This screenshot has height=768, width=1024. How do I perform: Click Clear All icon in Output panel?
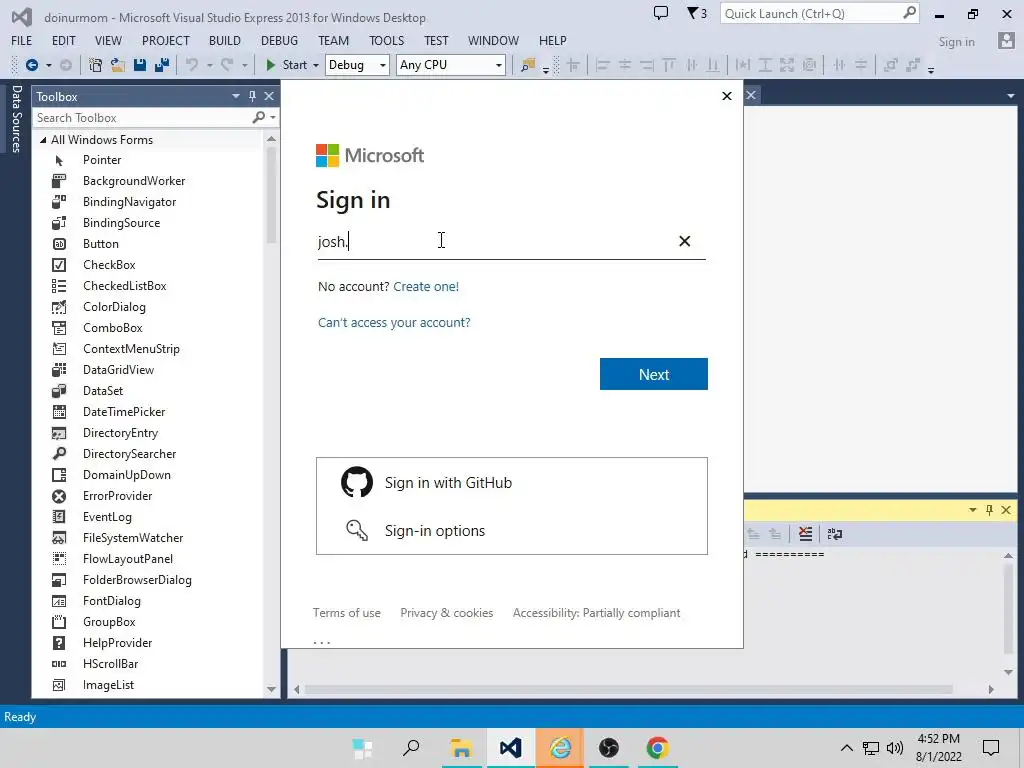coord(805,534)
